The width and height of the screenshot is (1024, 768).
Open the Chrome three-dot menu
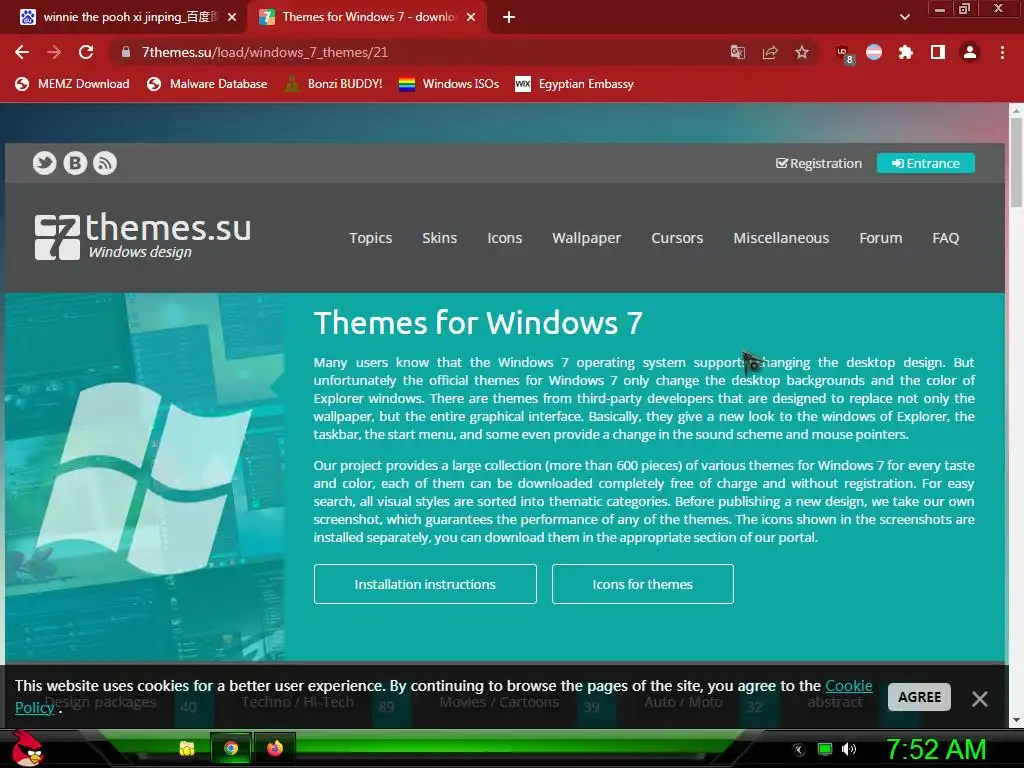(x=1002, y=52)
